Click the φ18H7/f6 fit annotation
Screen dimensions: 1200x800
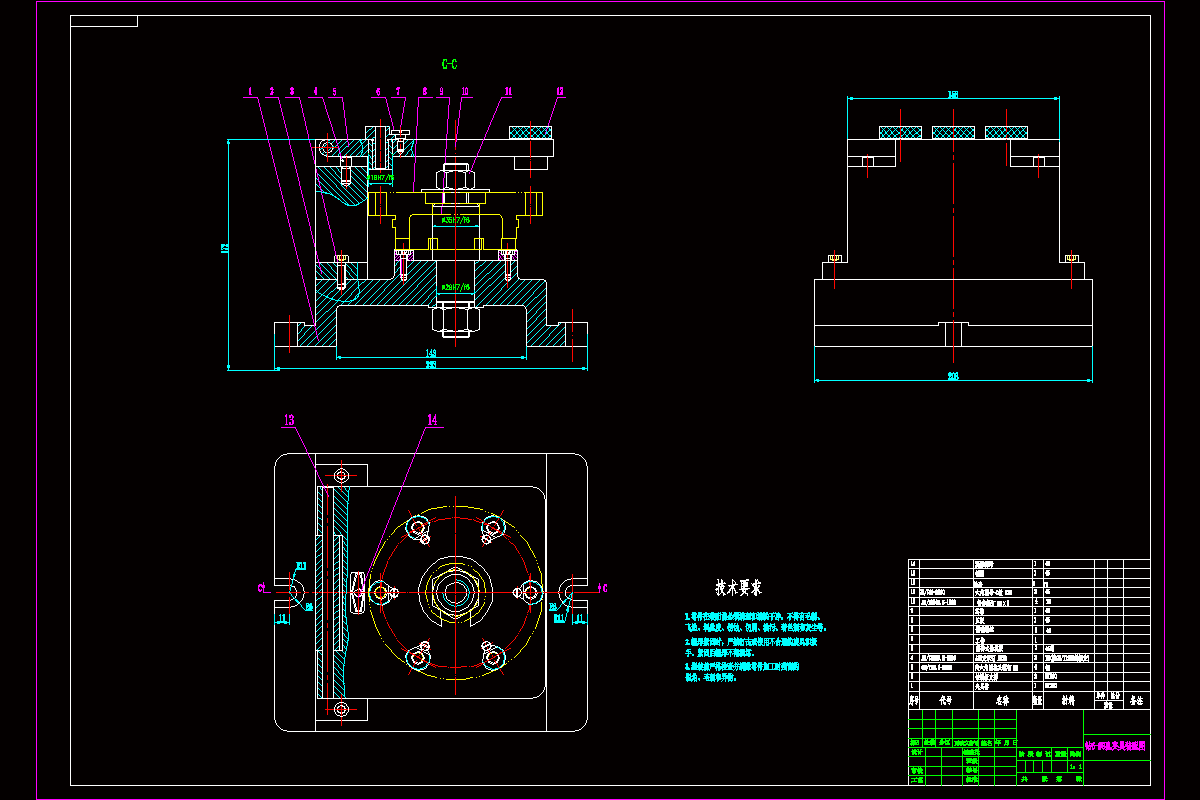tap(383, 178)
